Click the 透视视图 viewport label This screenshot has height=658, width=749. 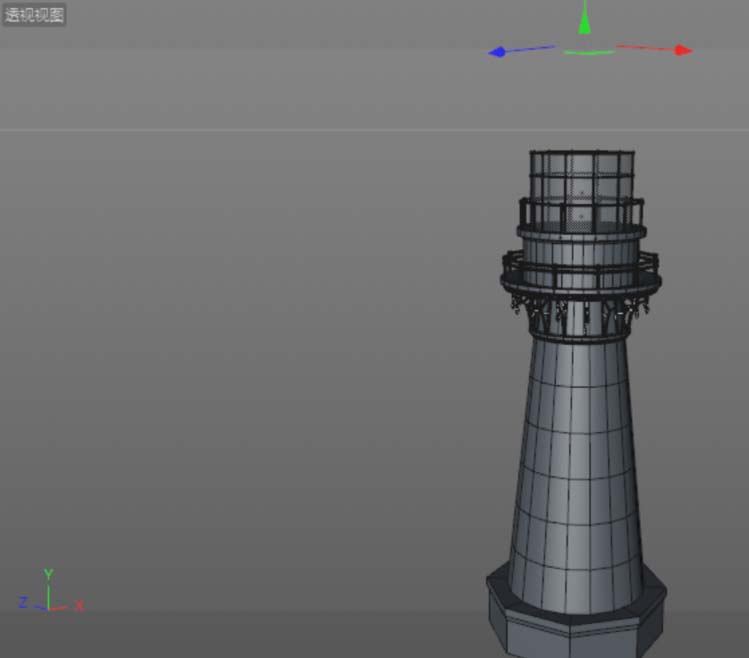coord(34,15)
